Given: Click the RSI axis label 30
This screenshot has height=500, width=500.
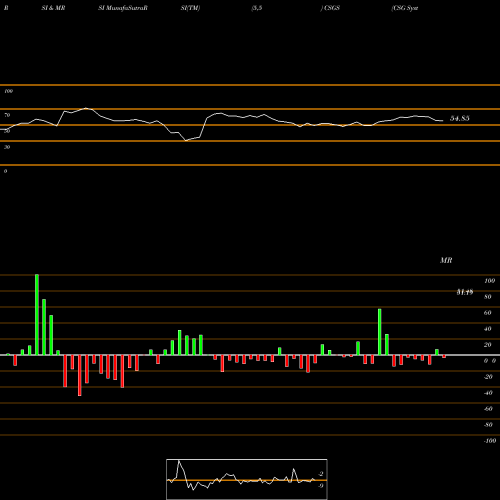Looking at the screenshot, I should click(x=7, y=147).
